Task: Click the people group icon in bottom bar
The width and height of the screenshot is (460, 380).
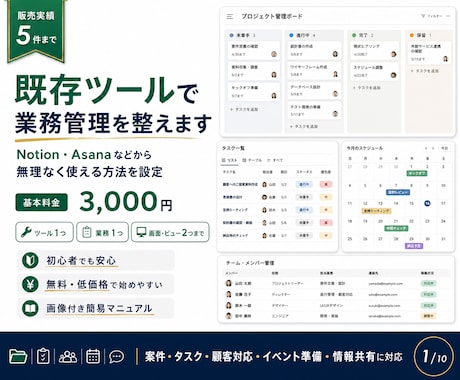Action: (68, 357)
